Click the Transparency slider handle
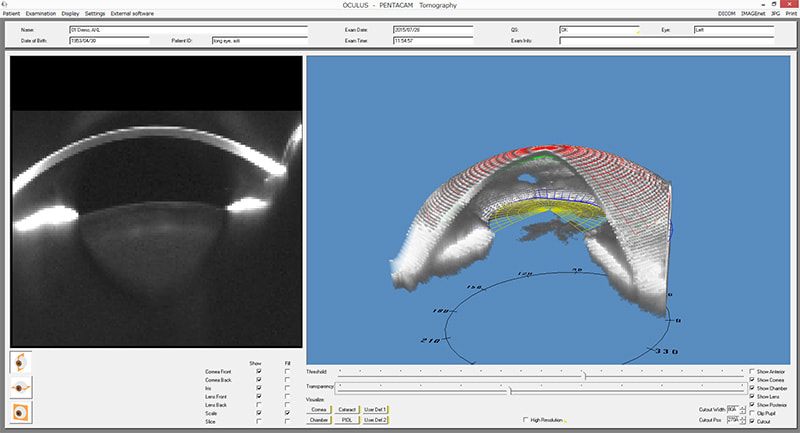Image resolution: width=800 pixels, height=433 pixels. tap(509, 391)
